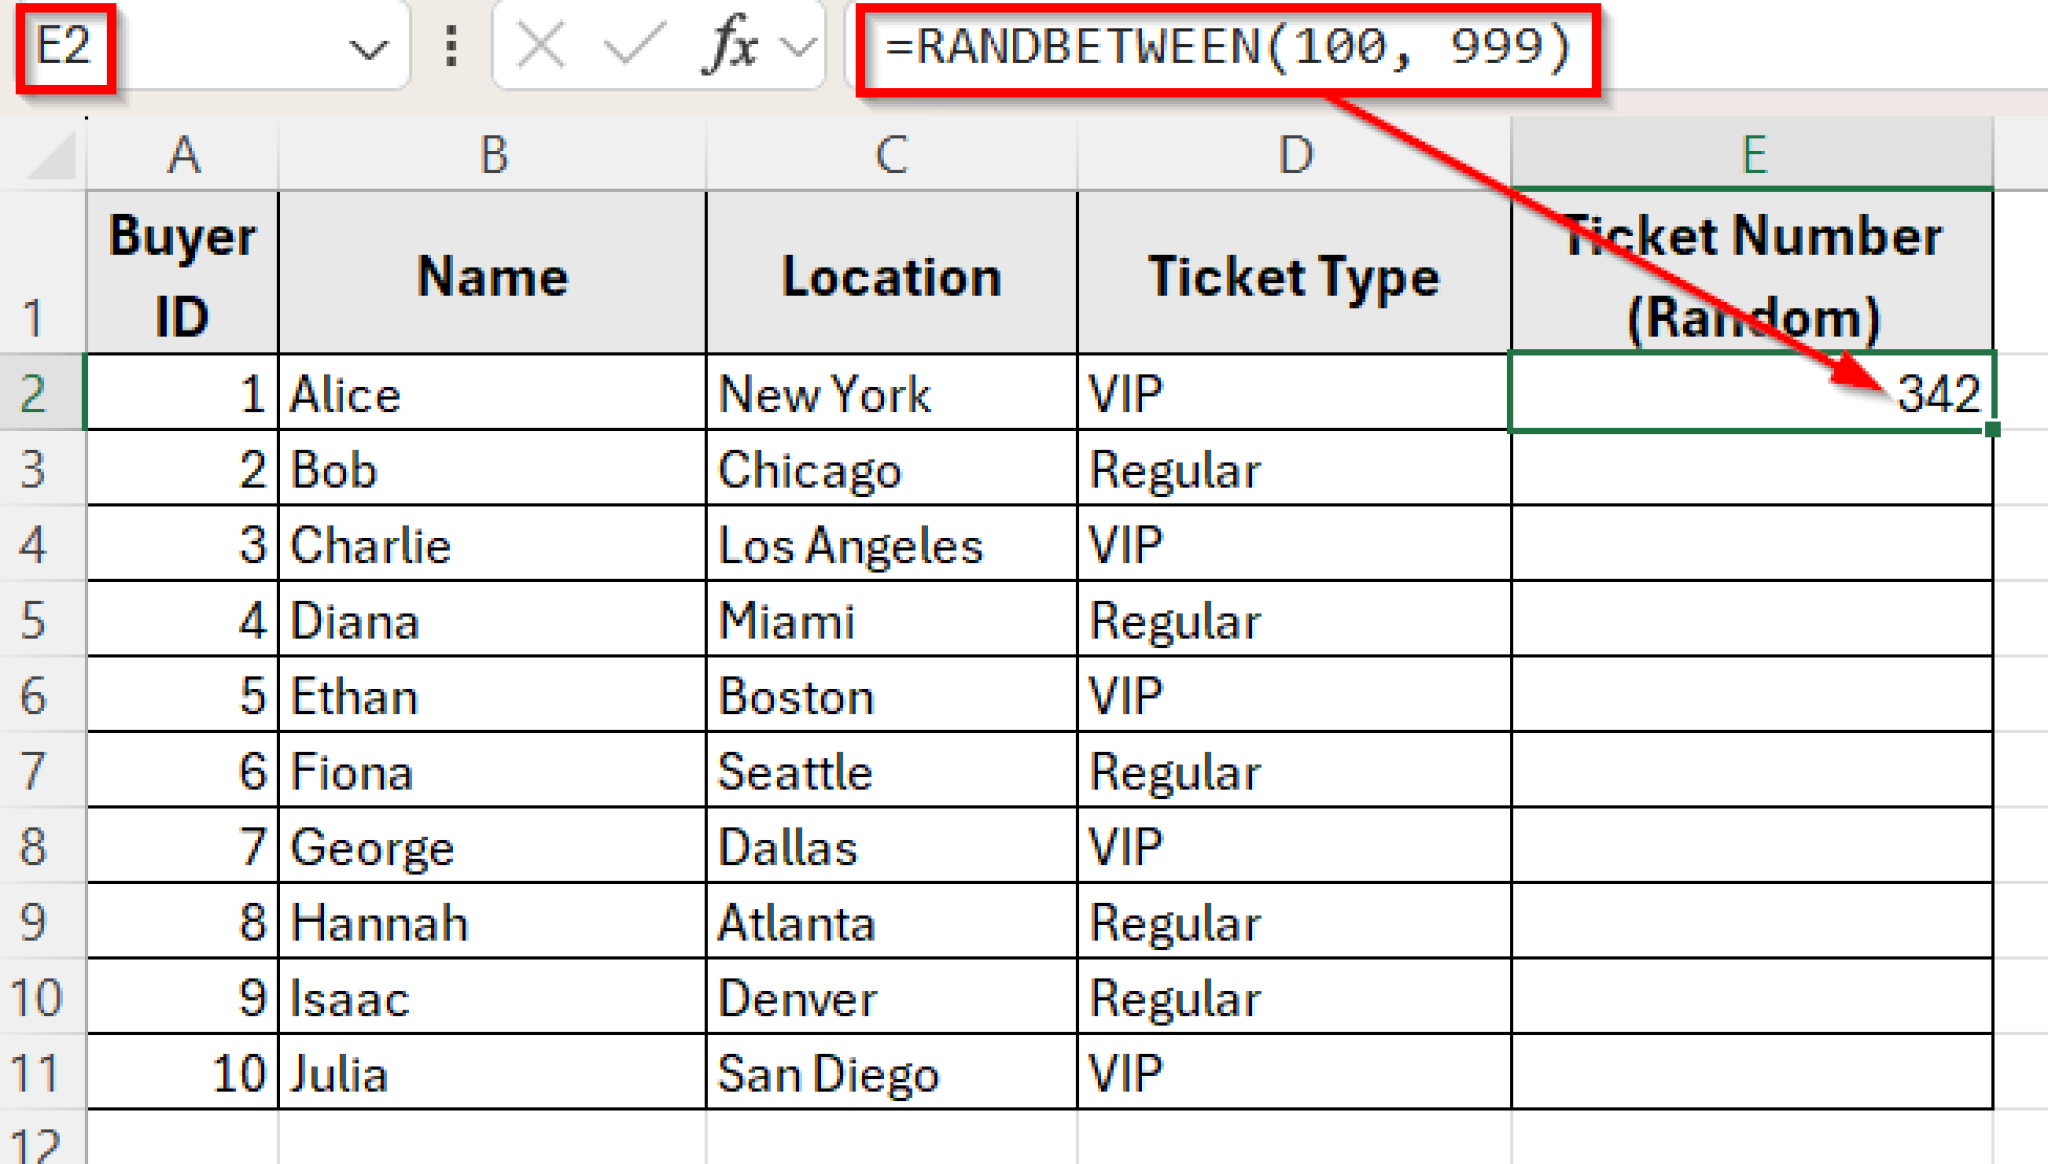Image resolution: width=2048 pixels, height=1164 pixels.
Task: Click the vertical dots grip beside Name Box
Action: (x=452, y=45)
